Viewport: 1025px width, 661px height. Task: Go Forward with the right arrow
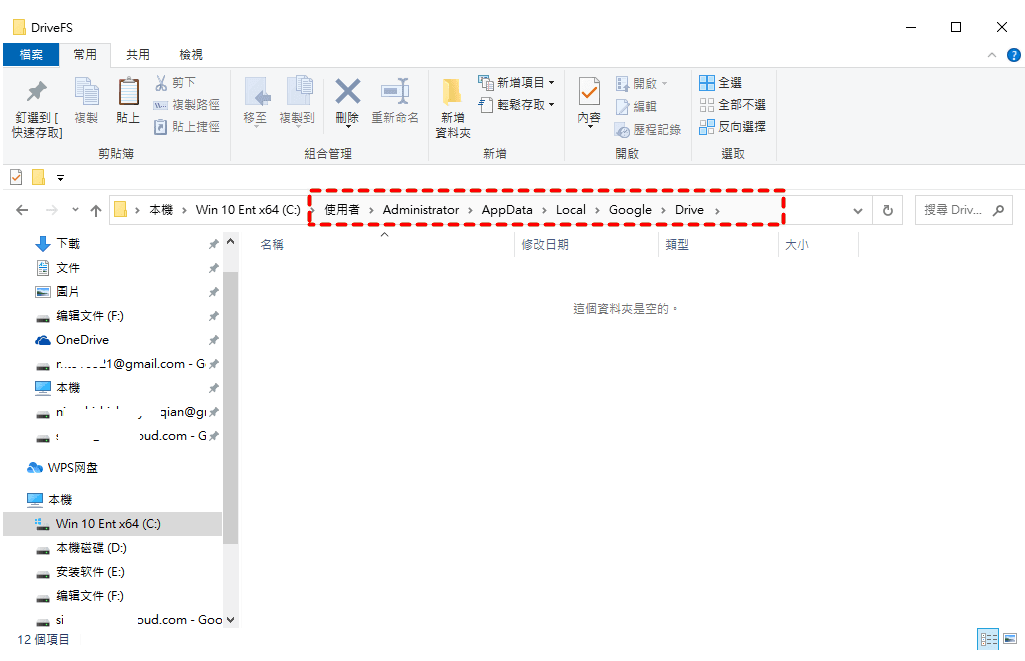click(52, 210)
